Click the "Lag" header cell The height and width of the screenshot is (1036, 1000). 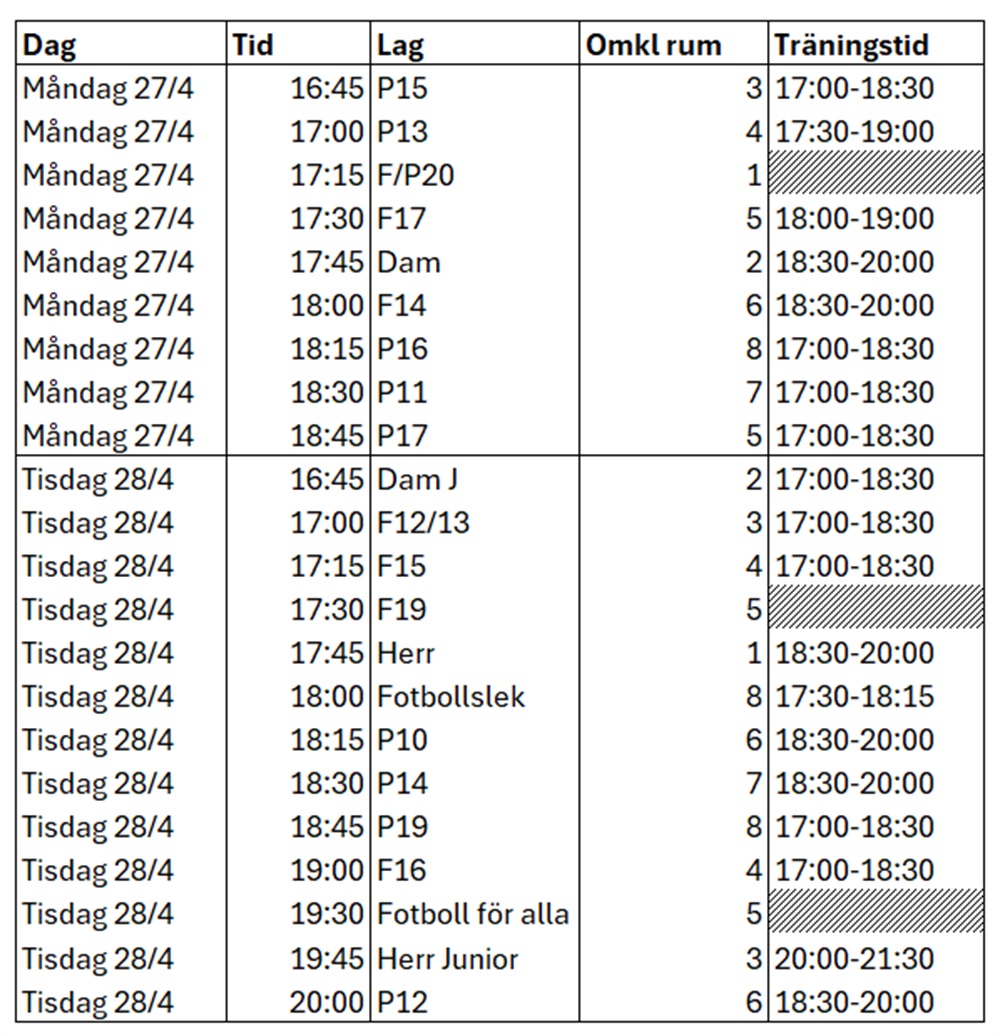(400, 46)
